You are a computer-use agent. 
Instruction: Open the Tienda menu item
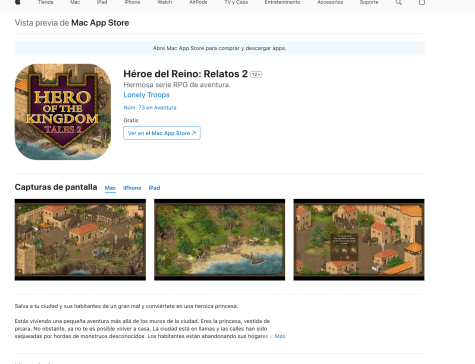46,2
